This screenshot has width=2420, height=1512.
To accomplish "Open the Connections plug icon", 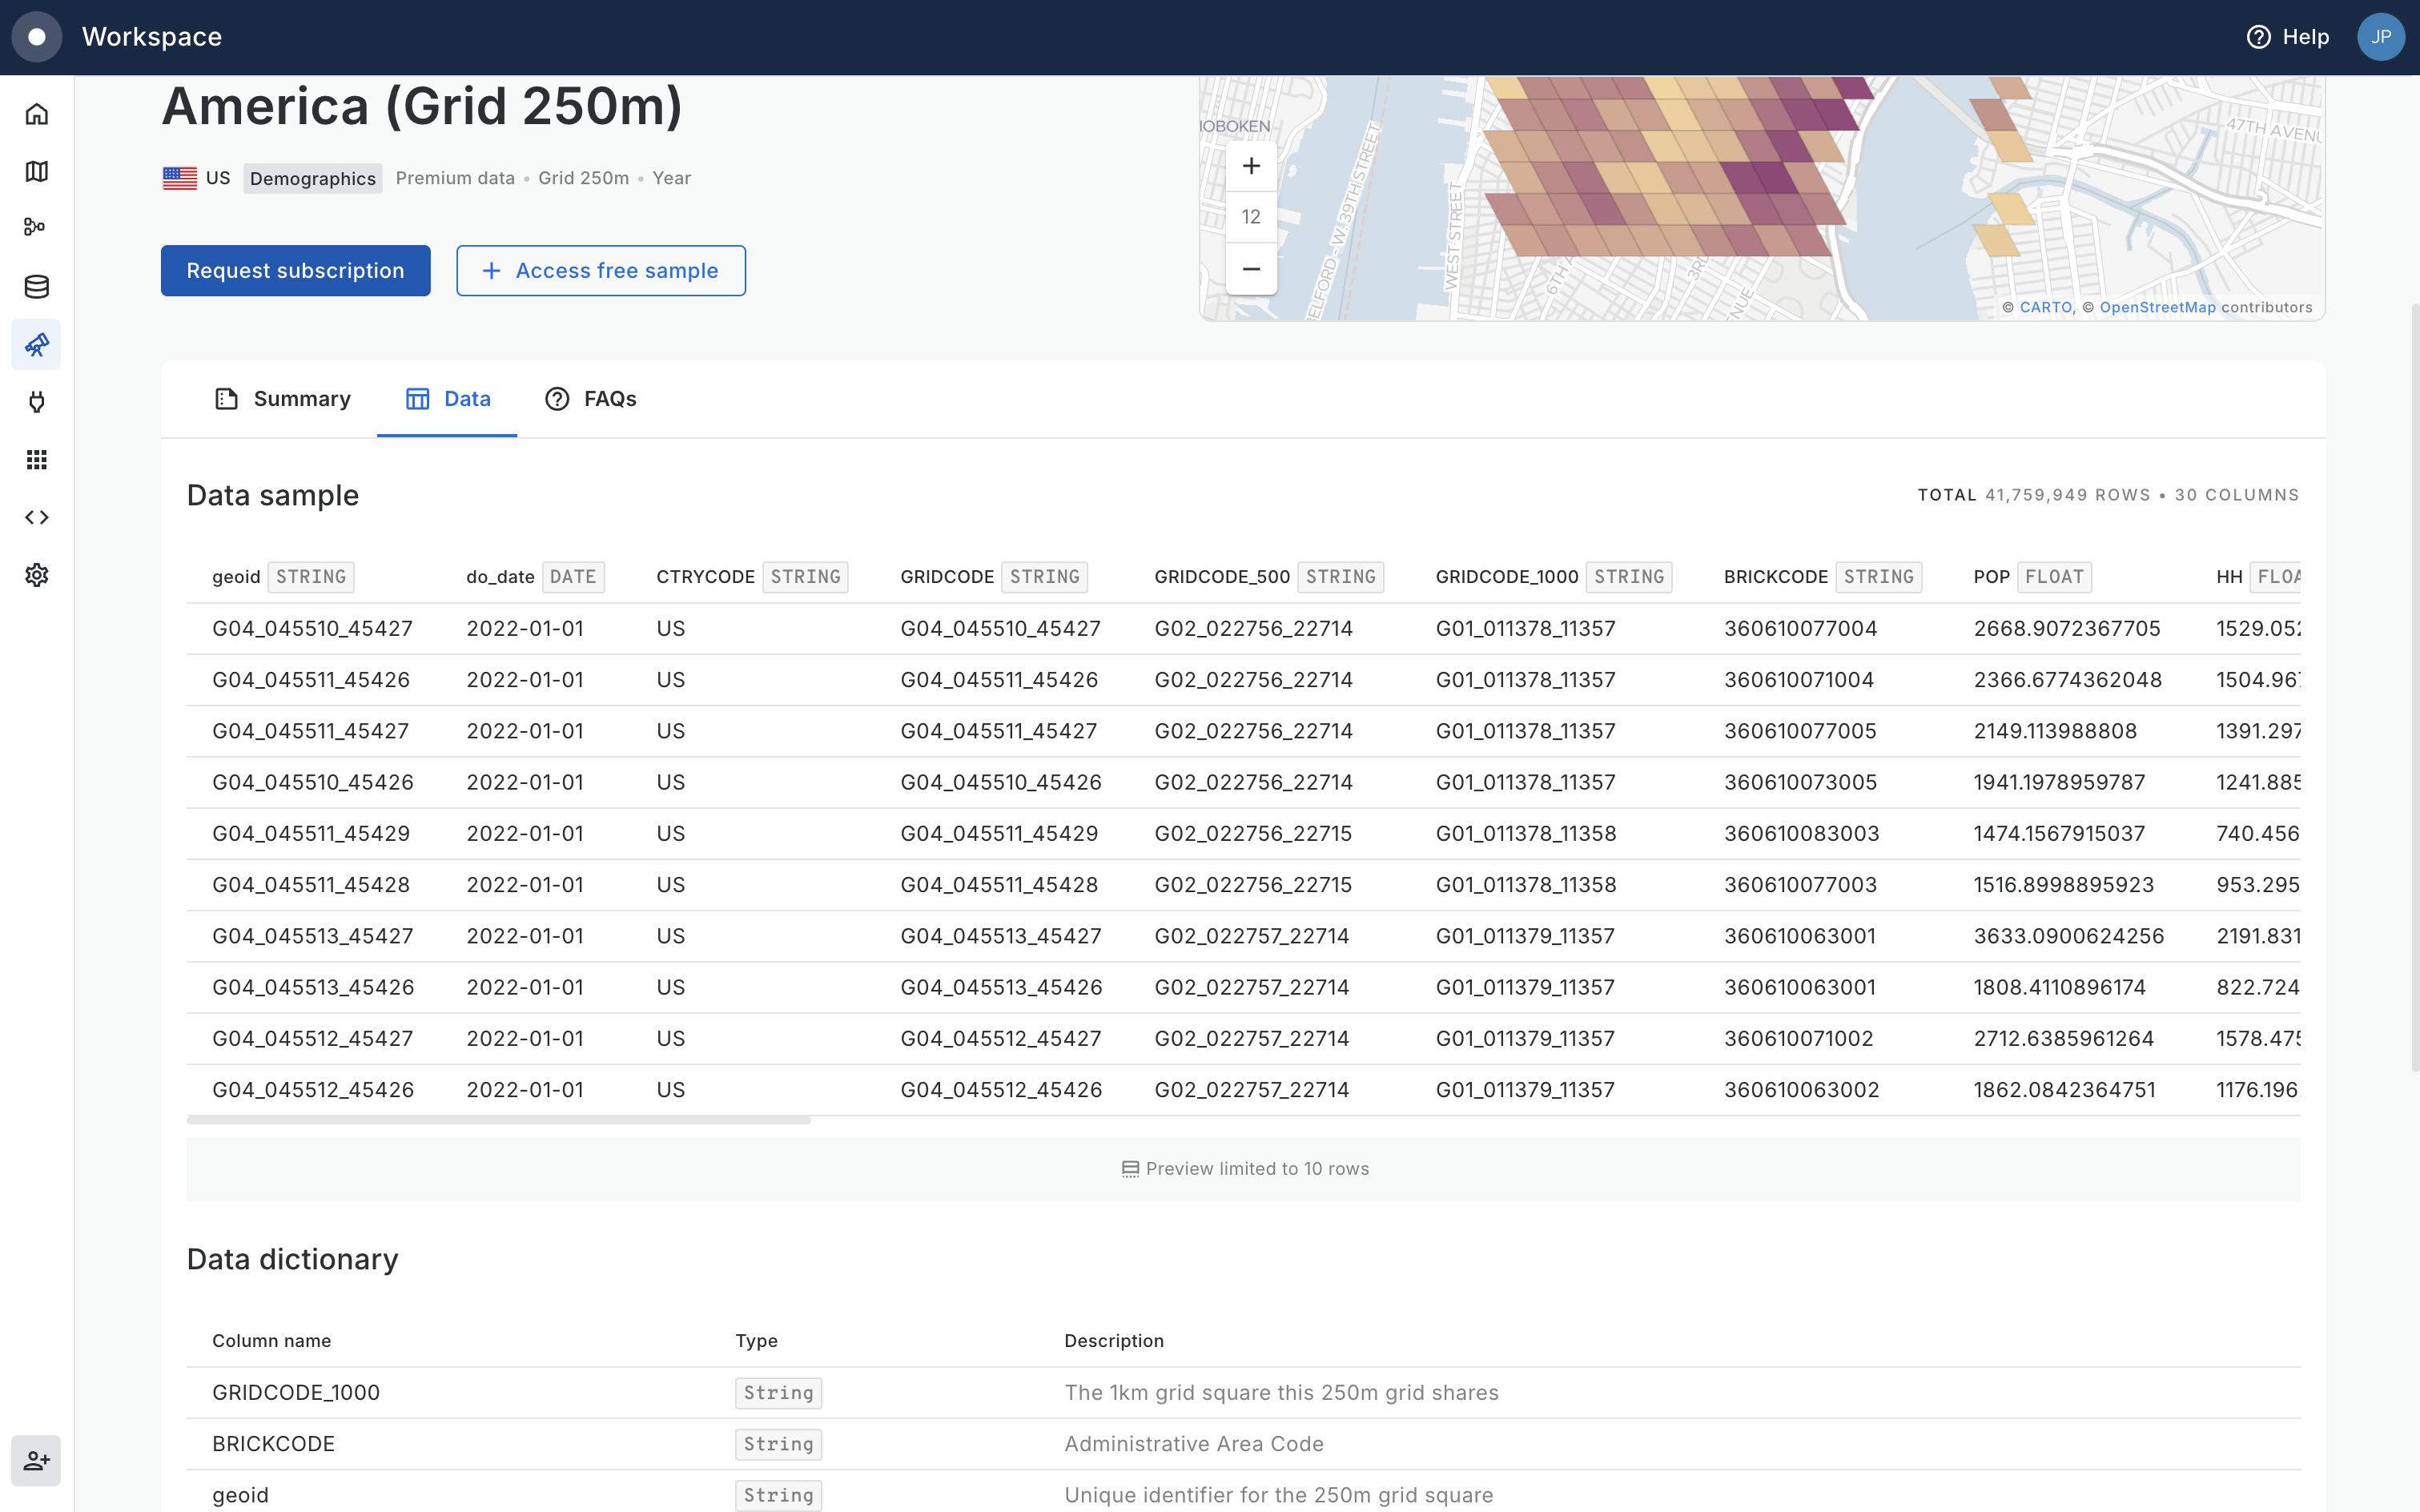I will click(37, 402).
